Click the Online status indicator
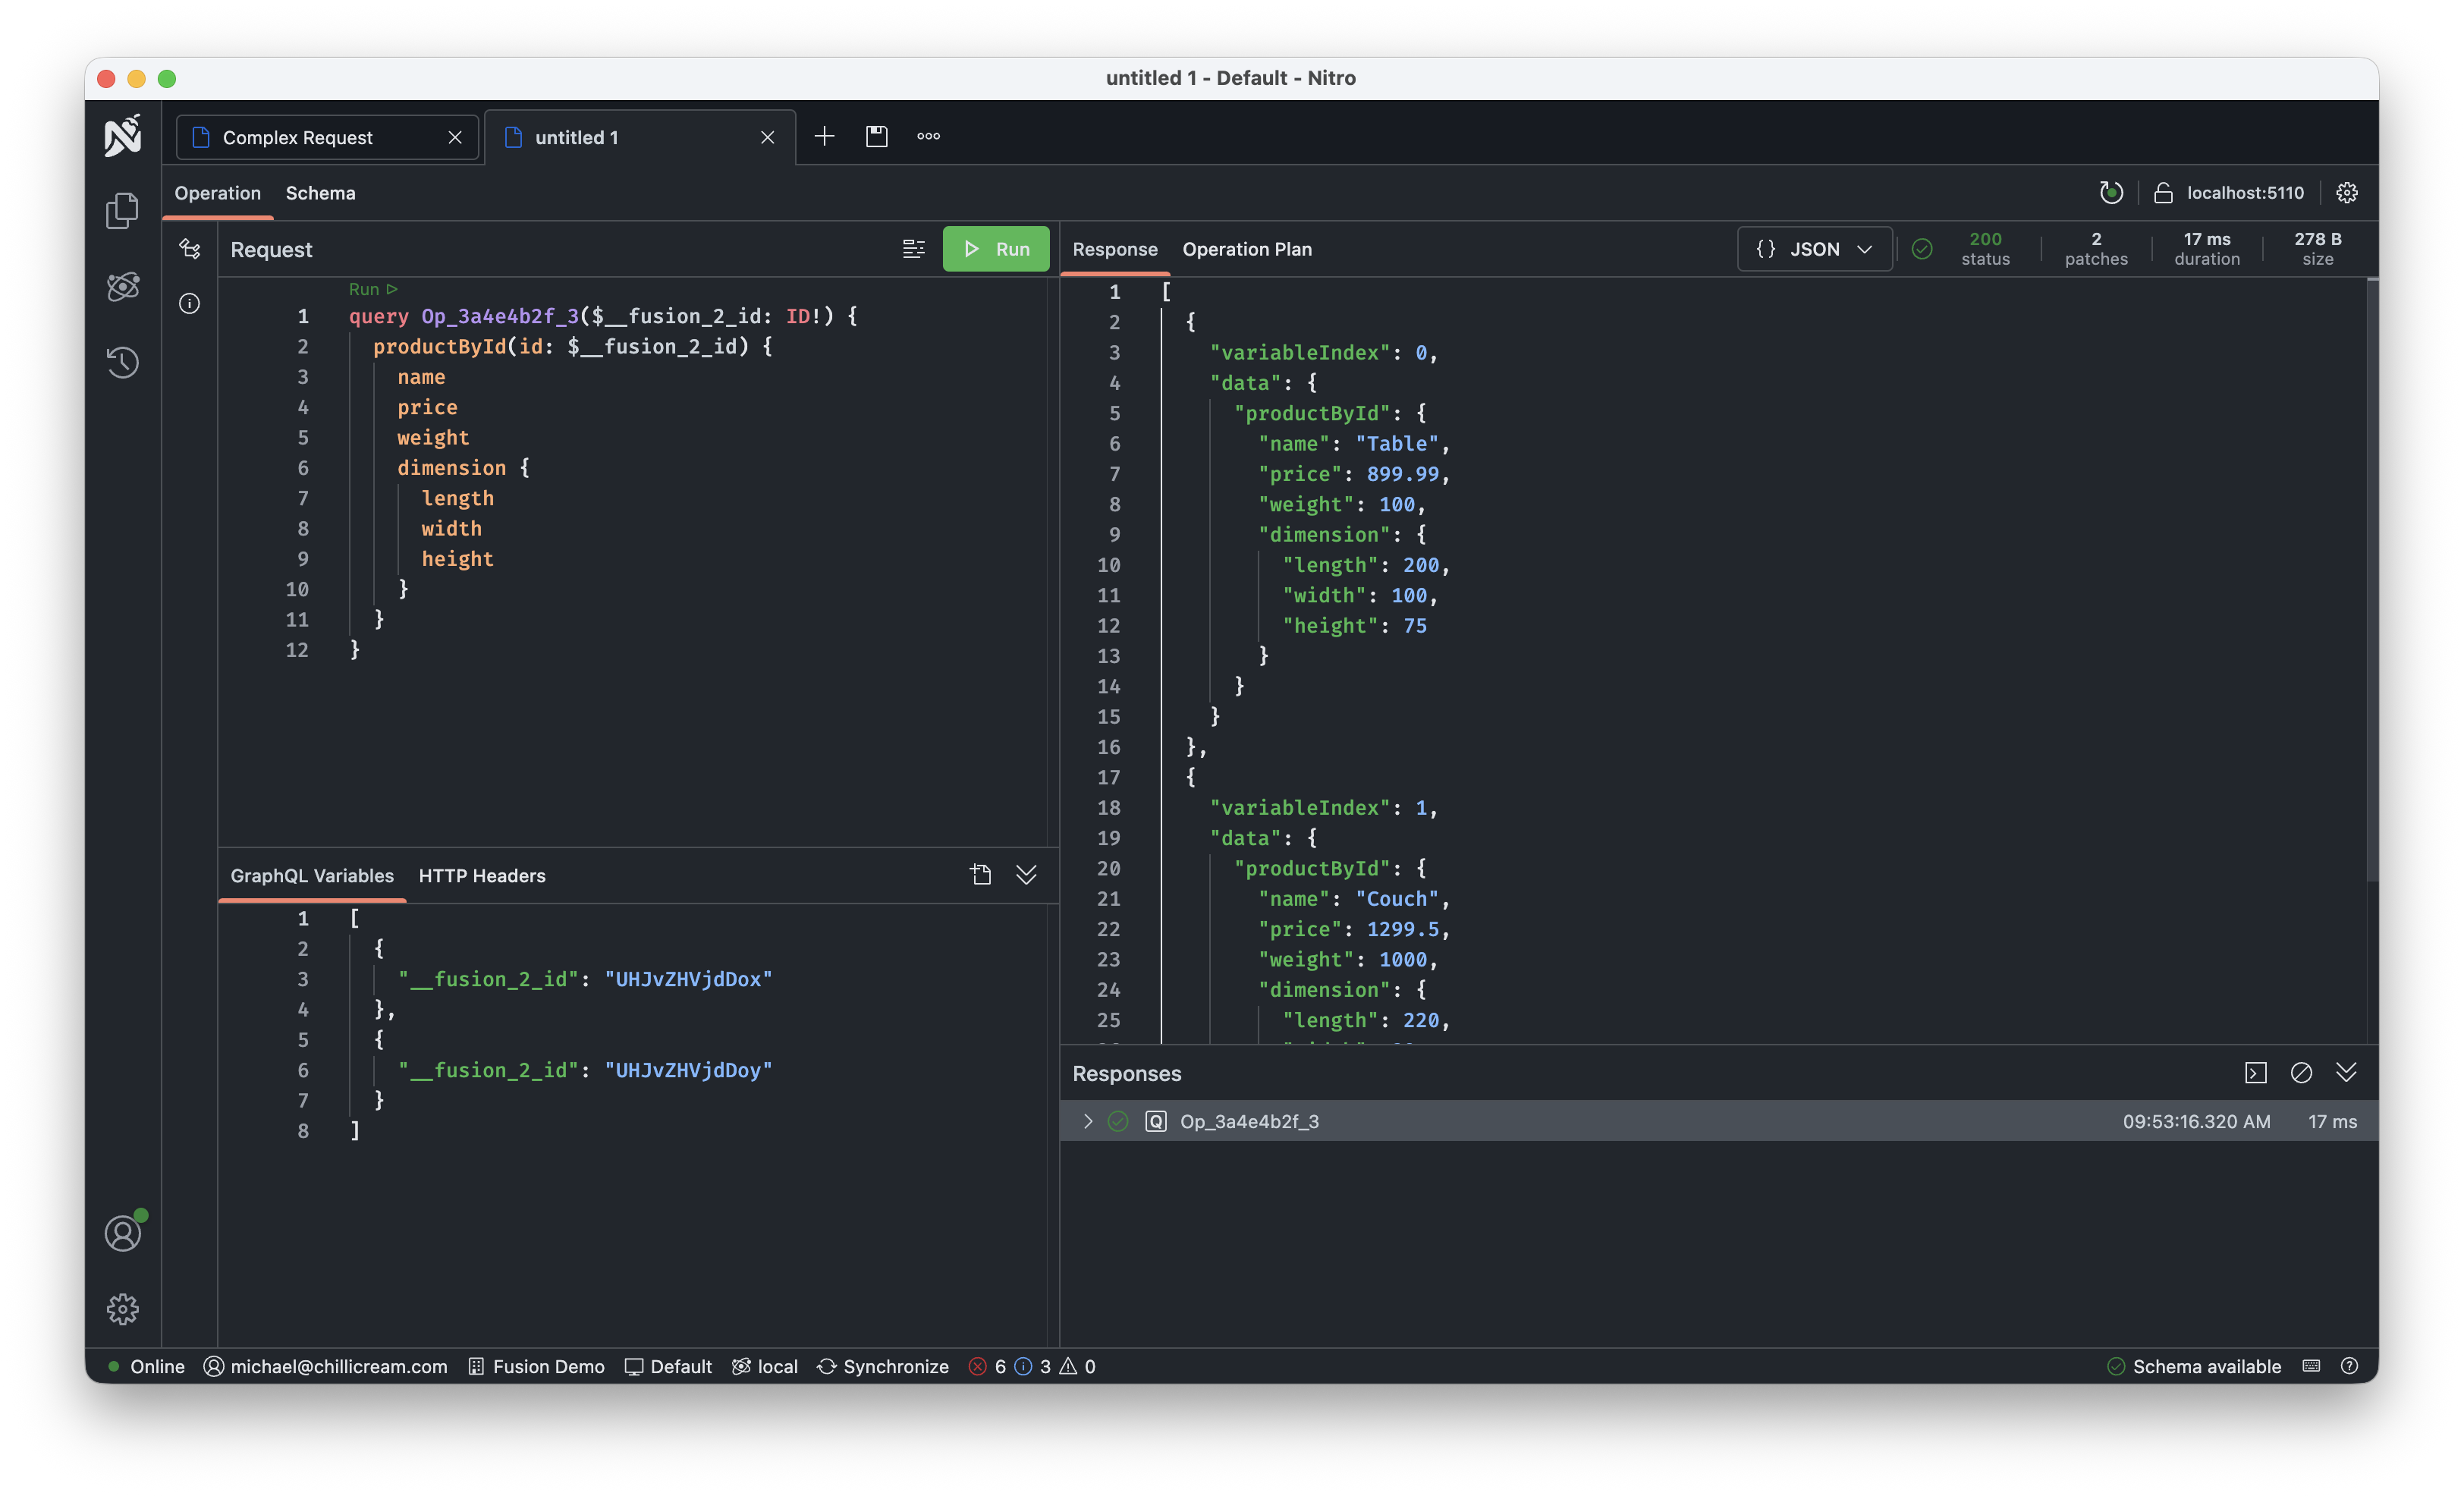2464x1496 pixels. tap(146, 1366)
